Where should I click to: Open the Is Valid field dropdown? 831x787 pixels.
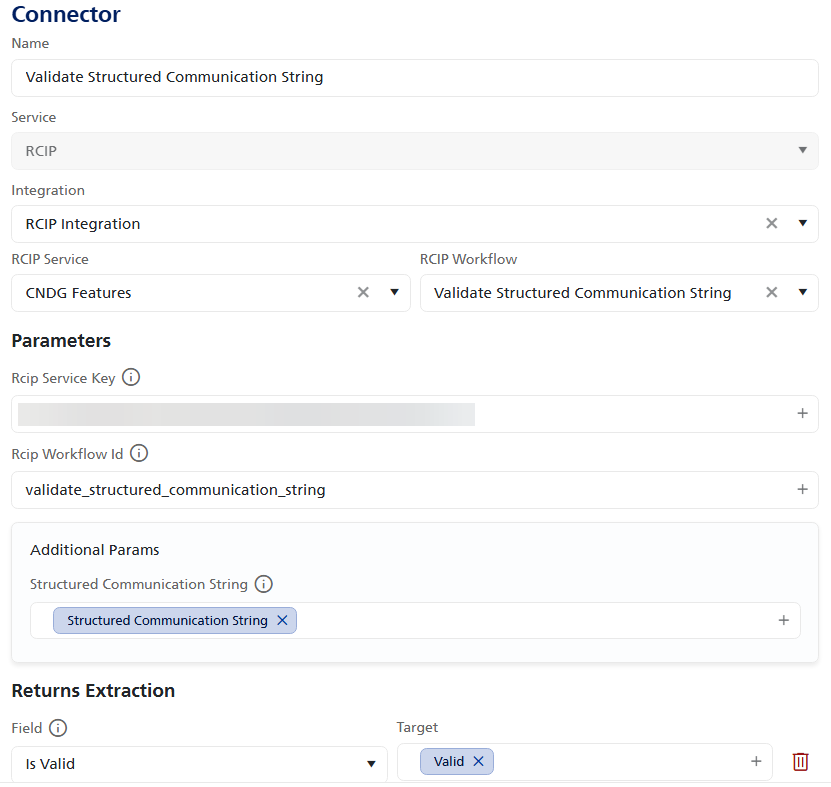(x=371, y=764)
